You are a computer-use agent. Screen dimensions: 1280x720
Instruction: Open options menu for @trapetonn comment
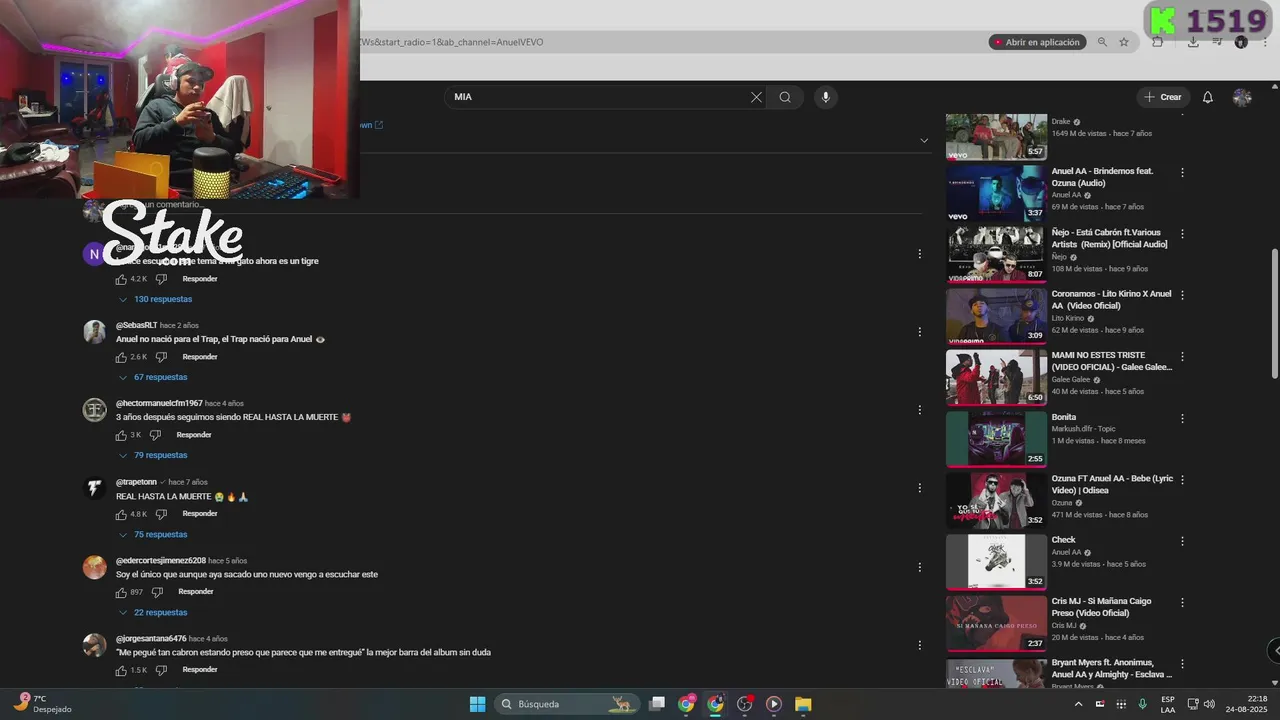pyautogui.click(x=919, y=488)
